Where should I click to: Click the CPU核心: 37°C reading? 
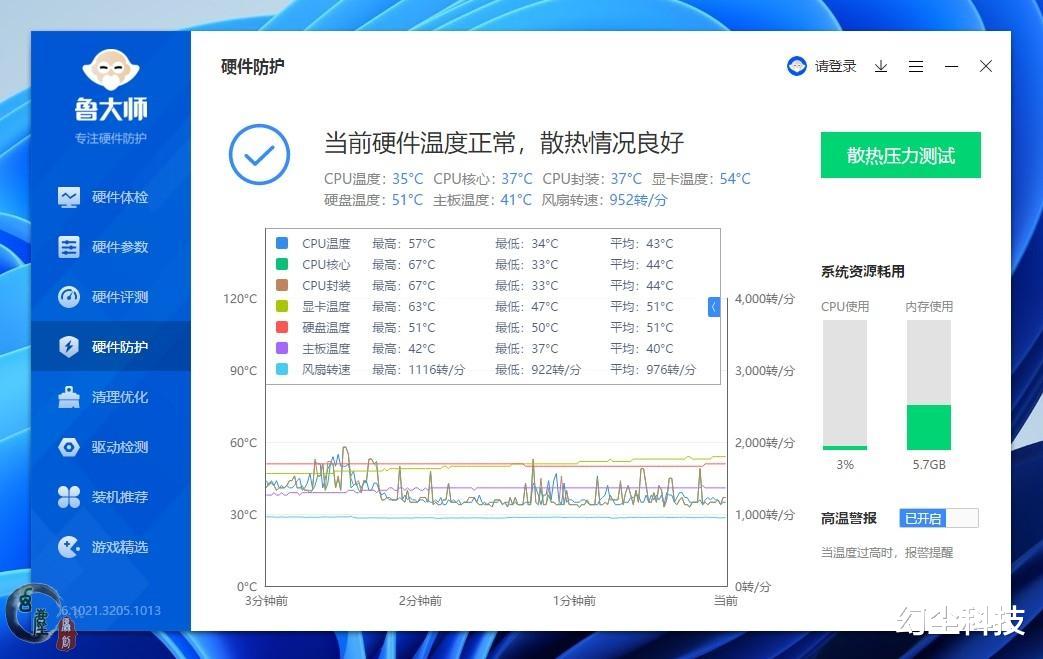[483, 179]
